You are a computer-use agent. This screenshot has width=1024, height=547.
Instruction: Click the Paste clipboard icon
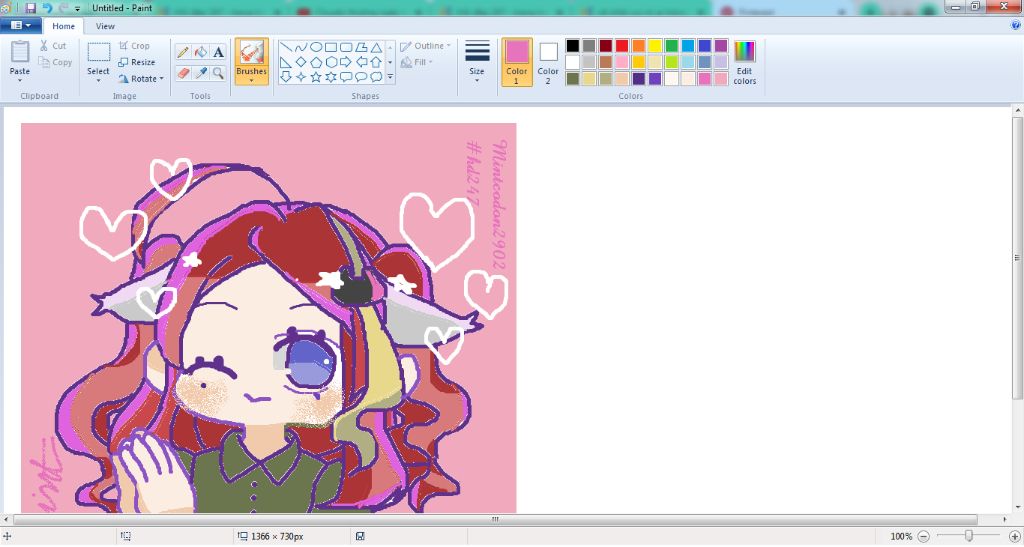[x=20, y=52]
